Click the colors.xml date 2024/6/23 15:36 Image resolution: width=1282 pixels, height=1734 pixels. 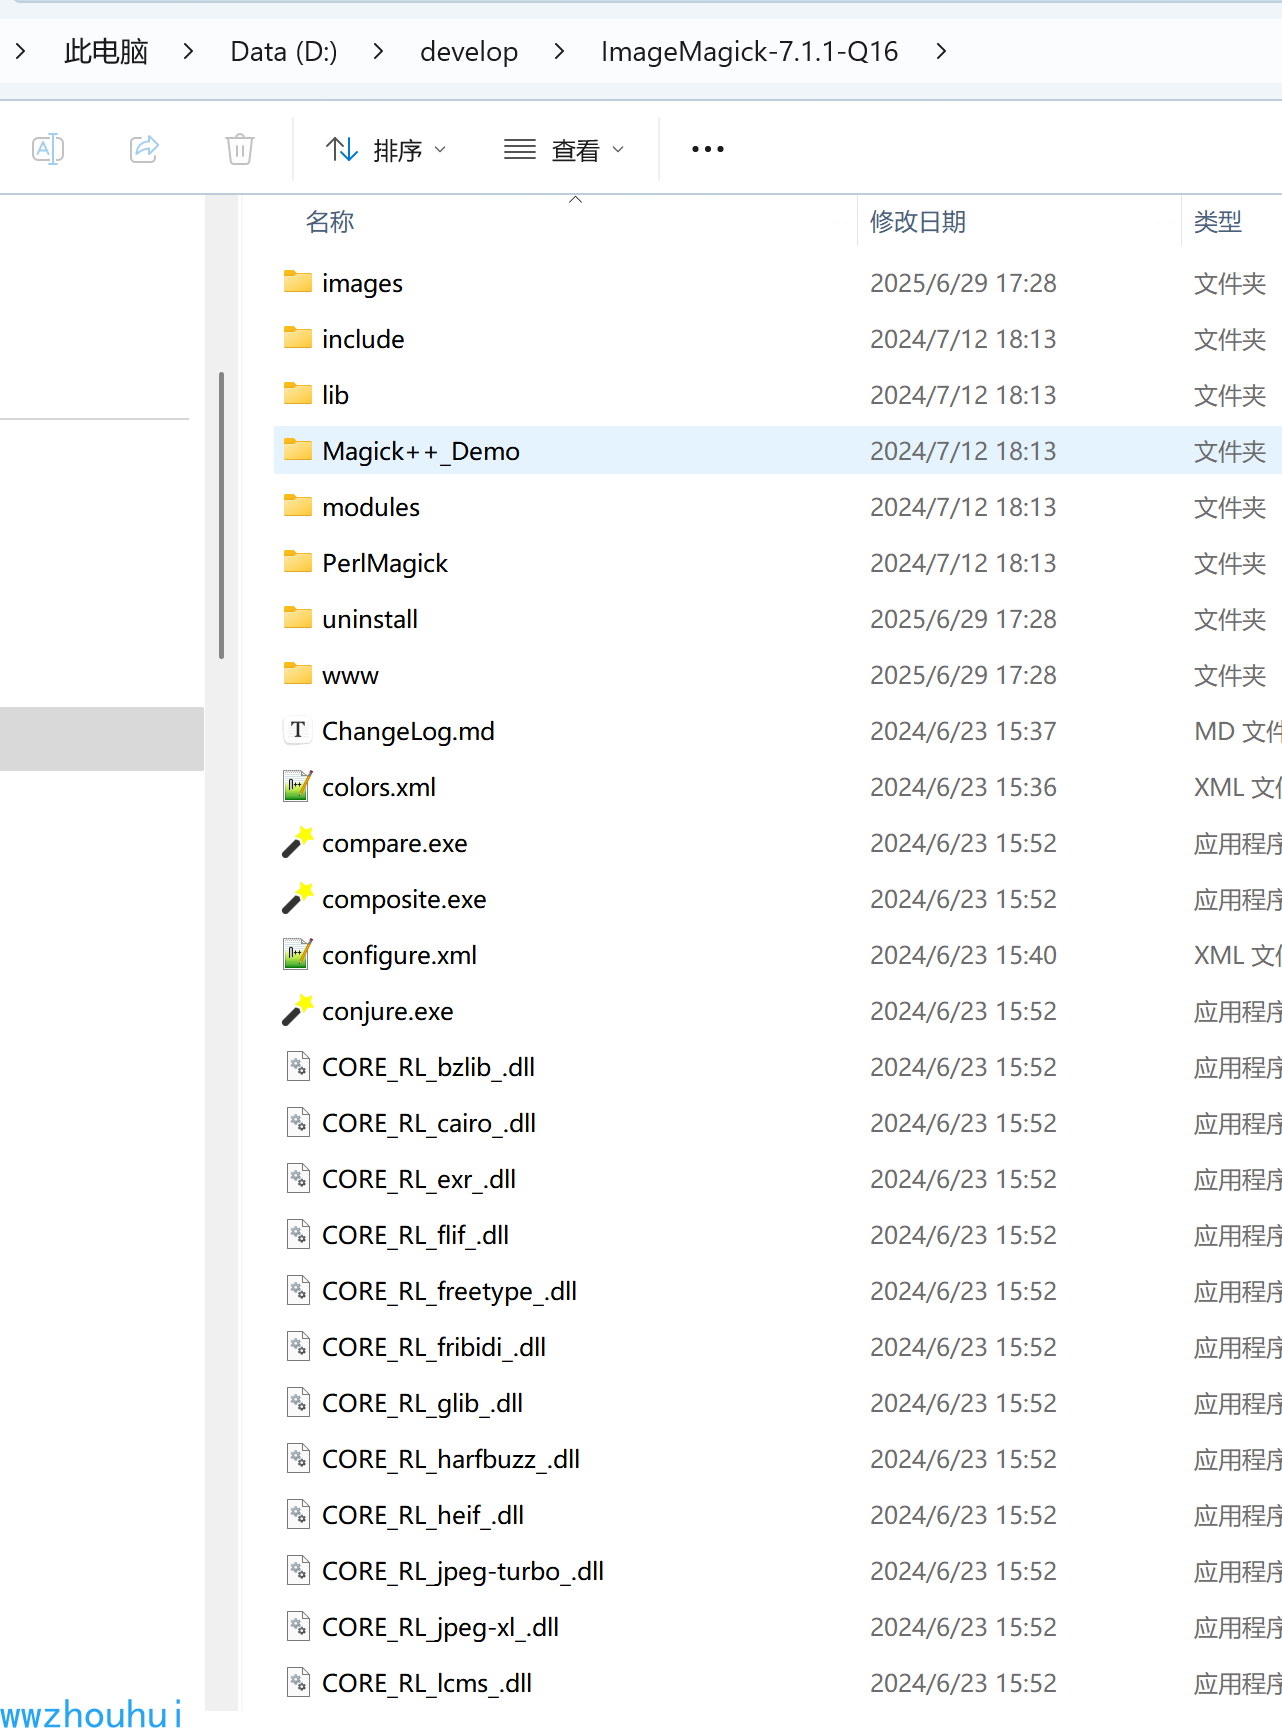[963, 787]
